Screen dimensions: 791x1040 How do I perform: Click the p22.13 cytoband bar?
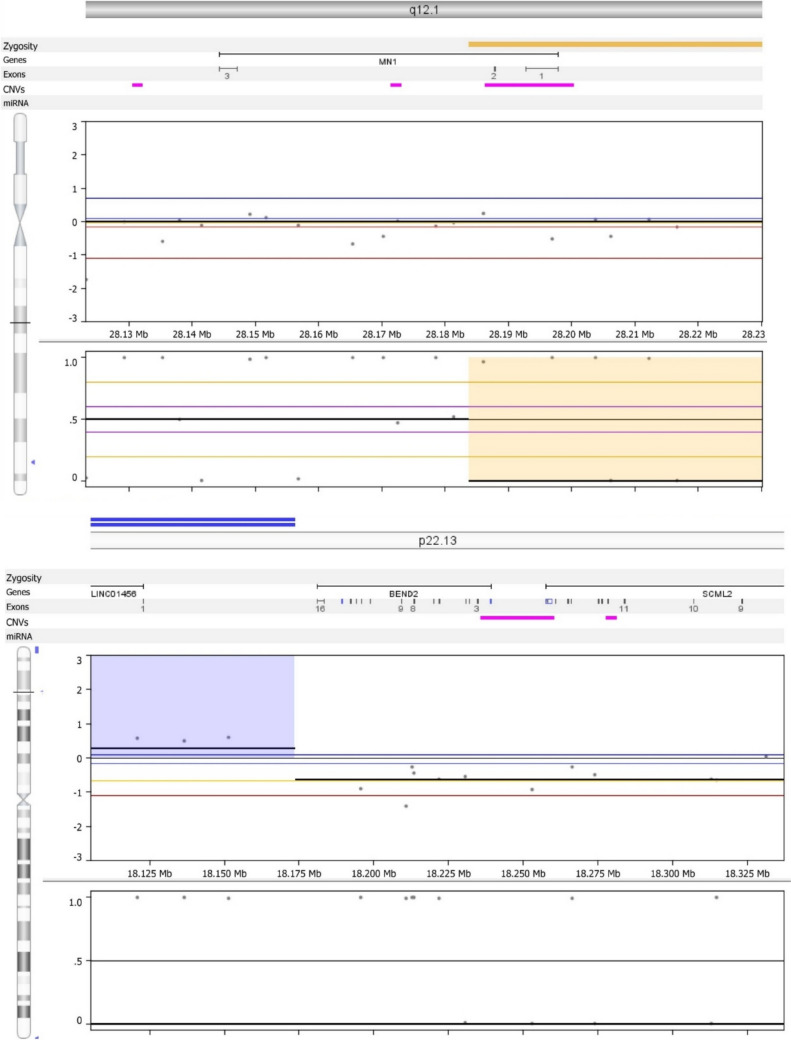[x=437, y=541]
